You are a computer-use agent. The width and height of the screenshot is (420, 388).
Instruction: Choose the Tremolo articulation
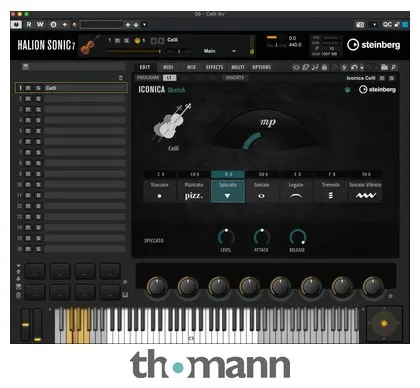[x=331, y=191]
